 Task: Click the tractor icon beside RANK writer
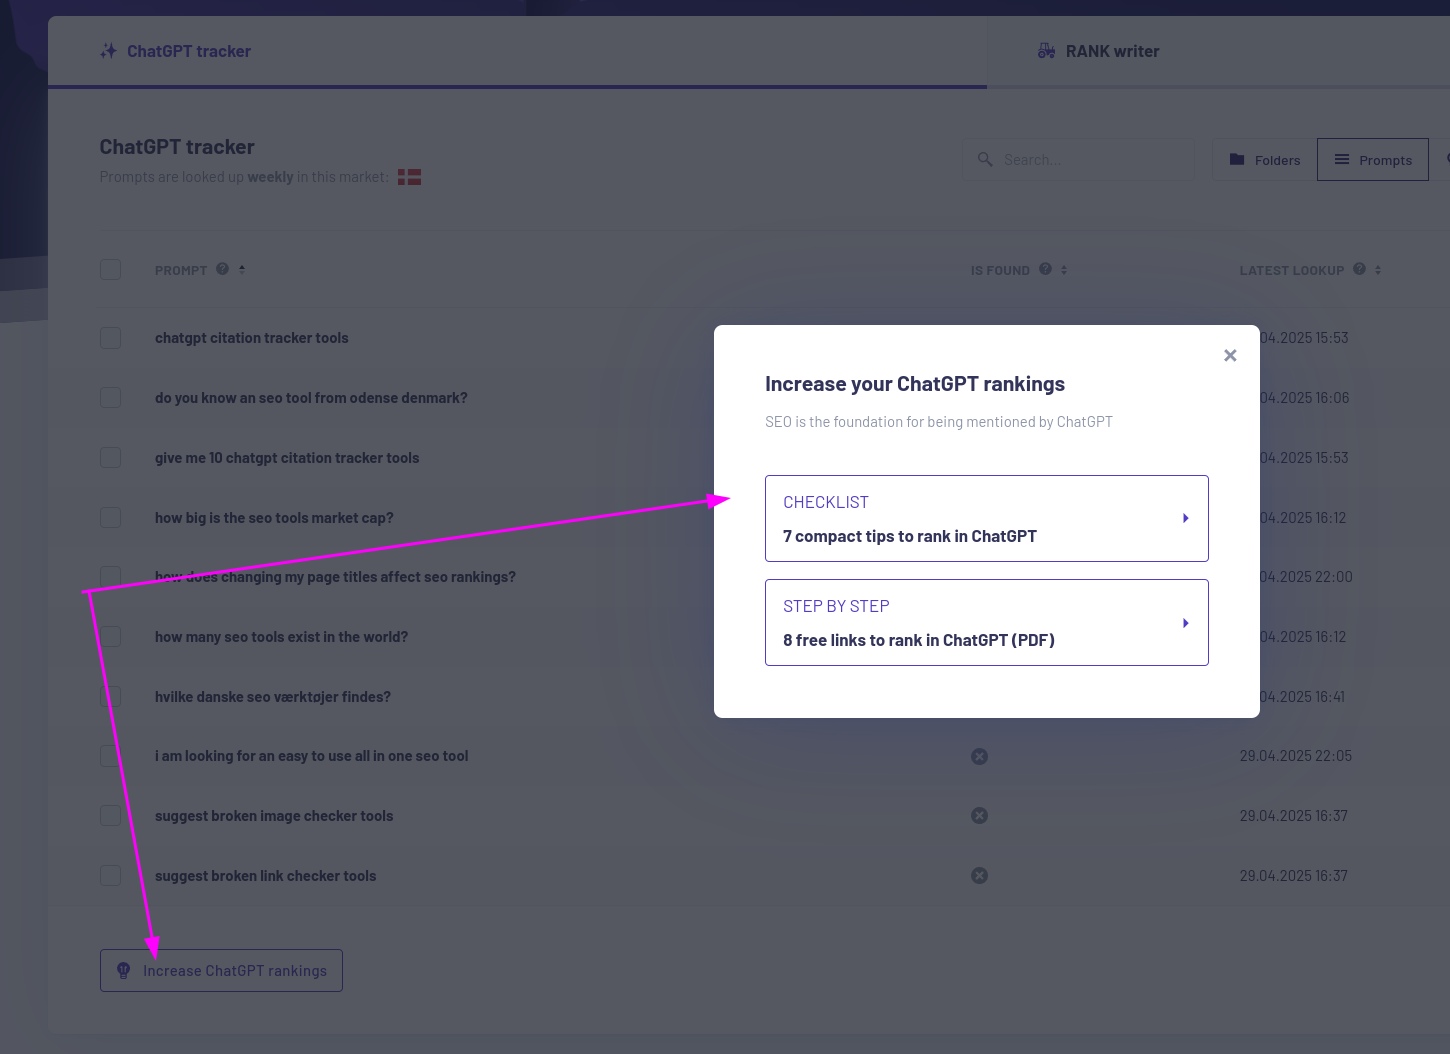click(1046, 51)
